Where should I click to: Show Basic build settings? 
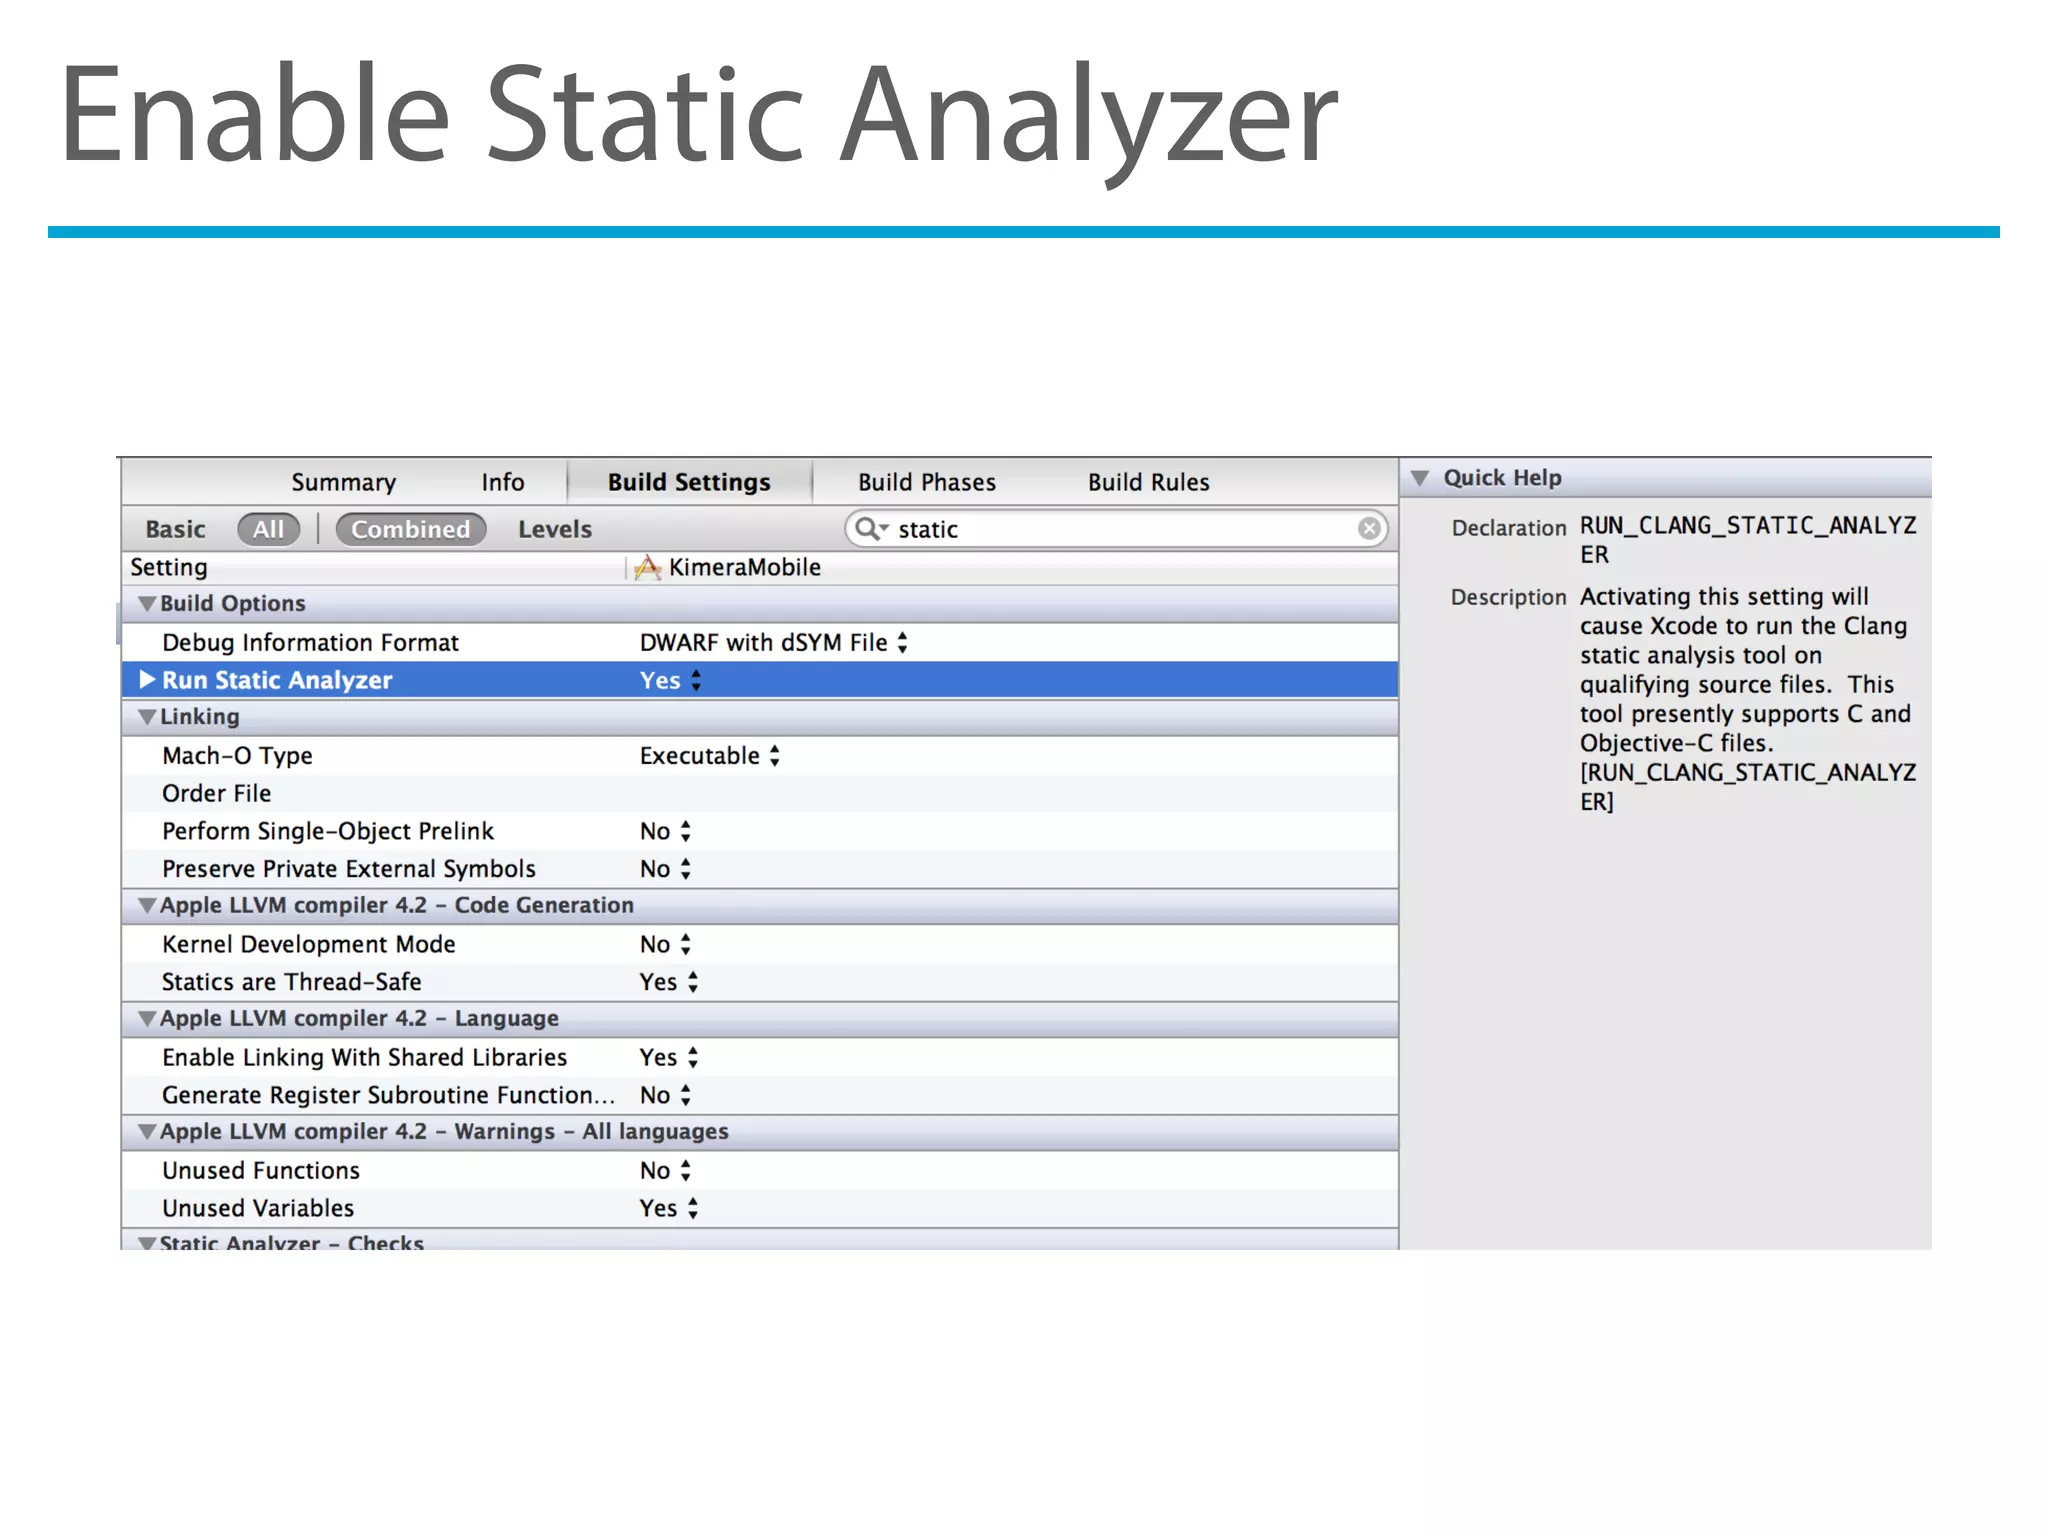[175, 529]
